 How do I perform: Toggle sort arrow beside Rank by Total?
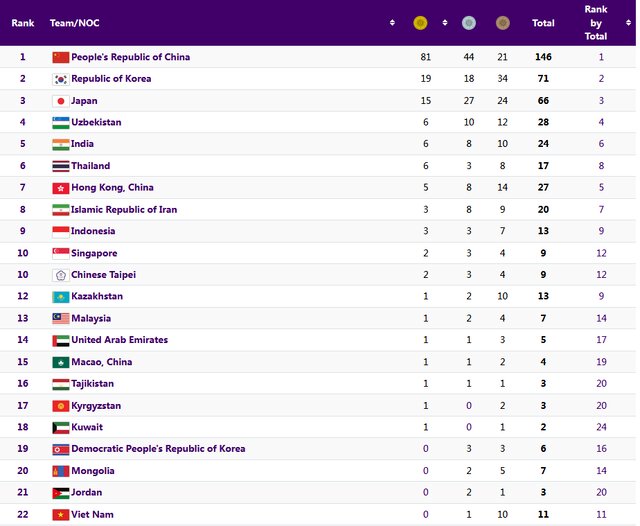coord(629,22)
